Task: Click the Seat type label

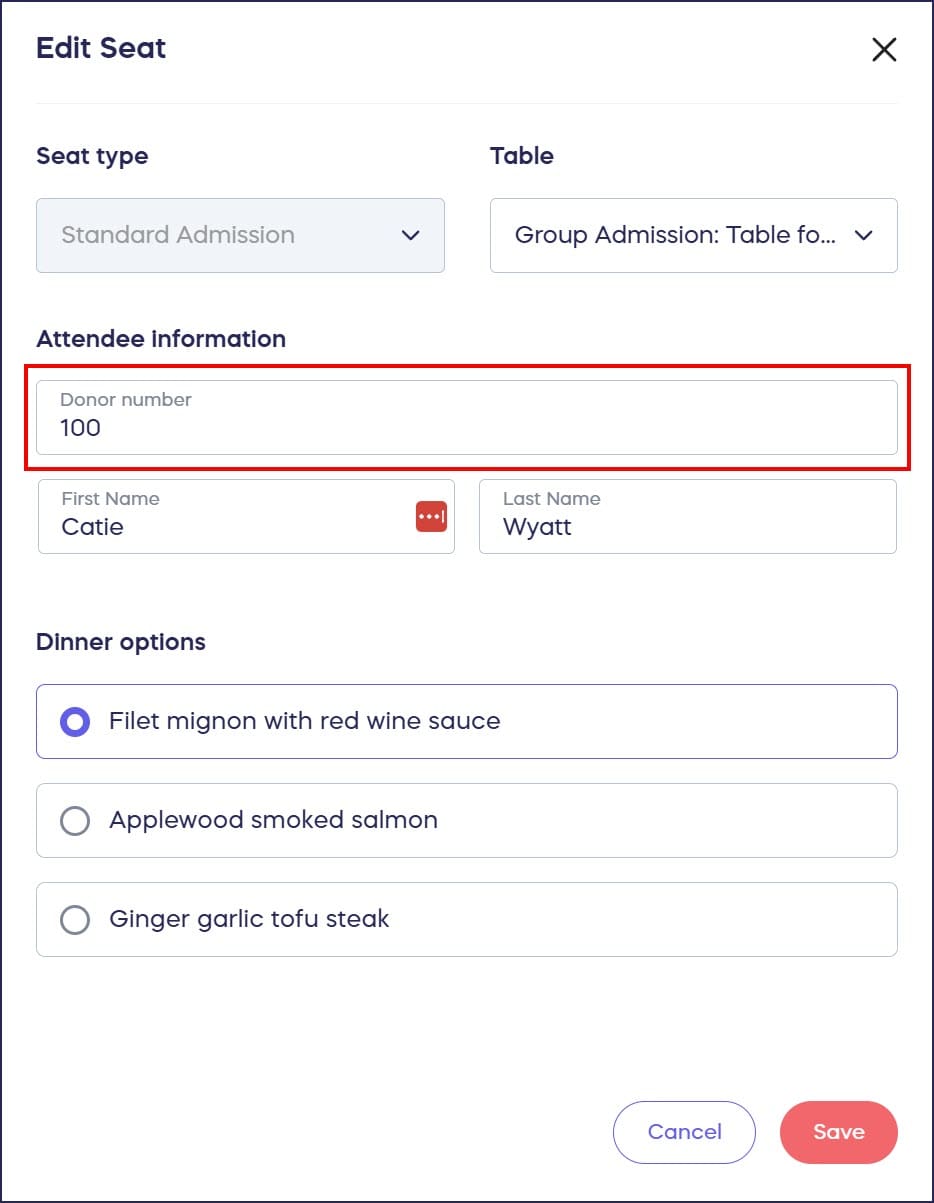Action: point(92,156)
